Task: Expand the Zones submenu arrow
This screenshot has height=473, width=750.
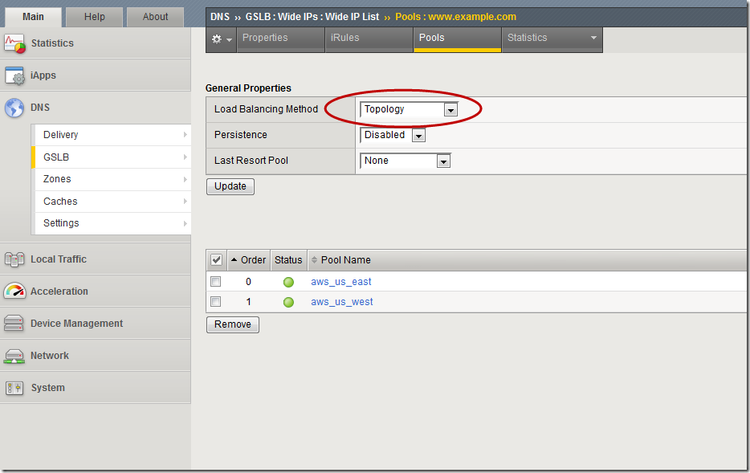Action: [185, 179]
